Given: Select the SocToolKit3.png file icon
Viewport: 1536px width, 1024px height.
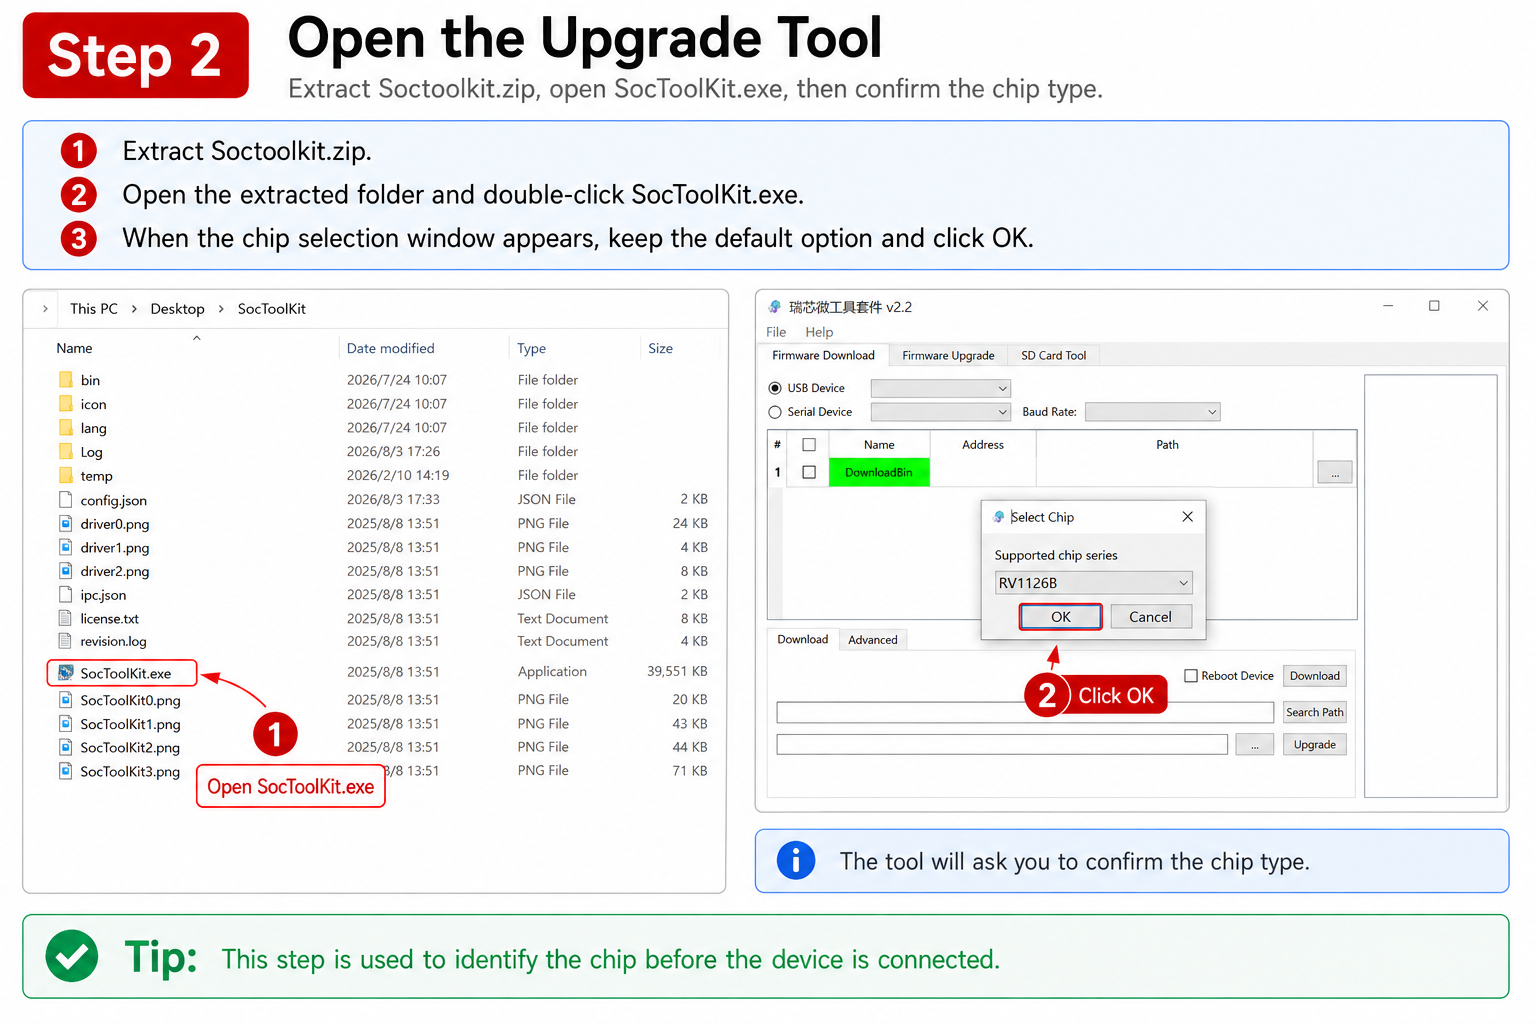Looking at the screenshot, I should pyautogui.click(x=66, y=771).
